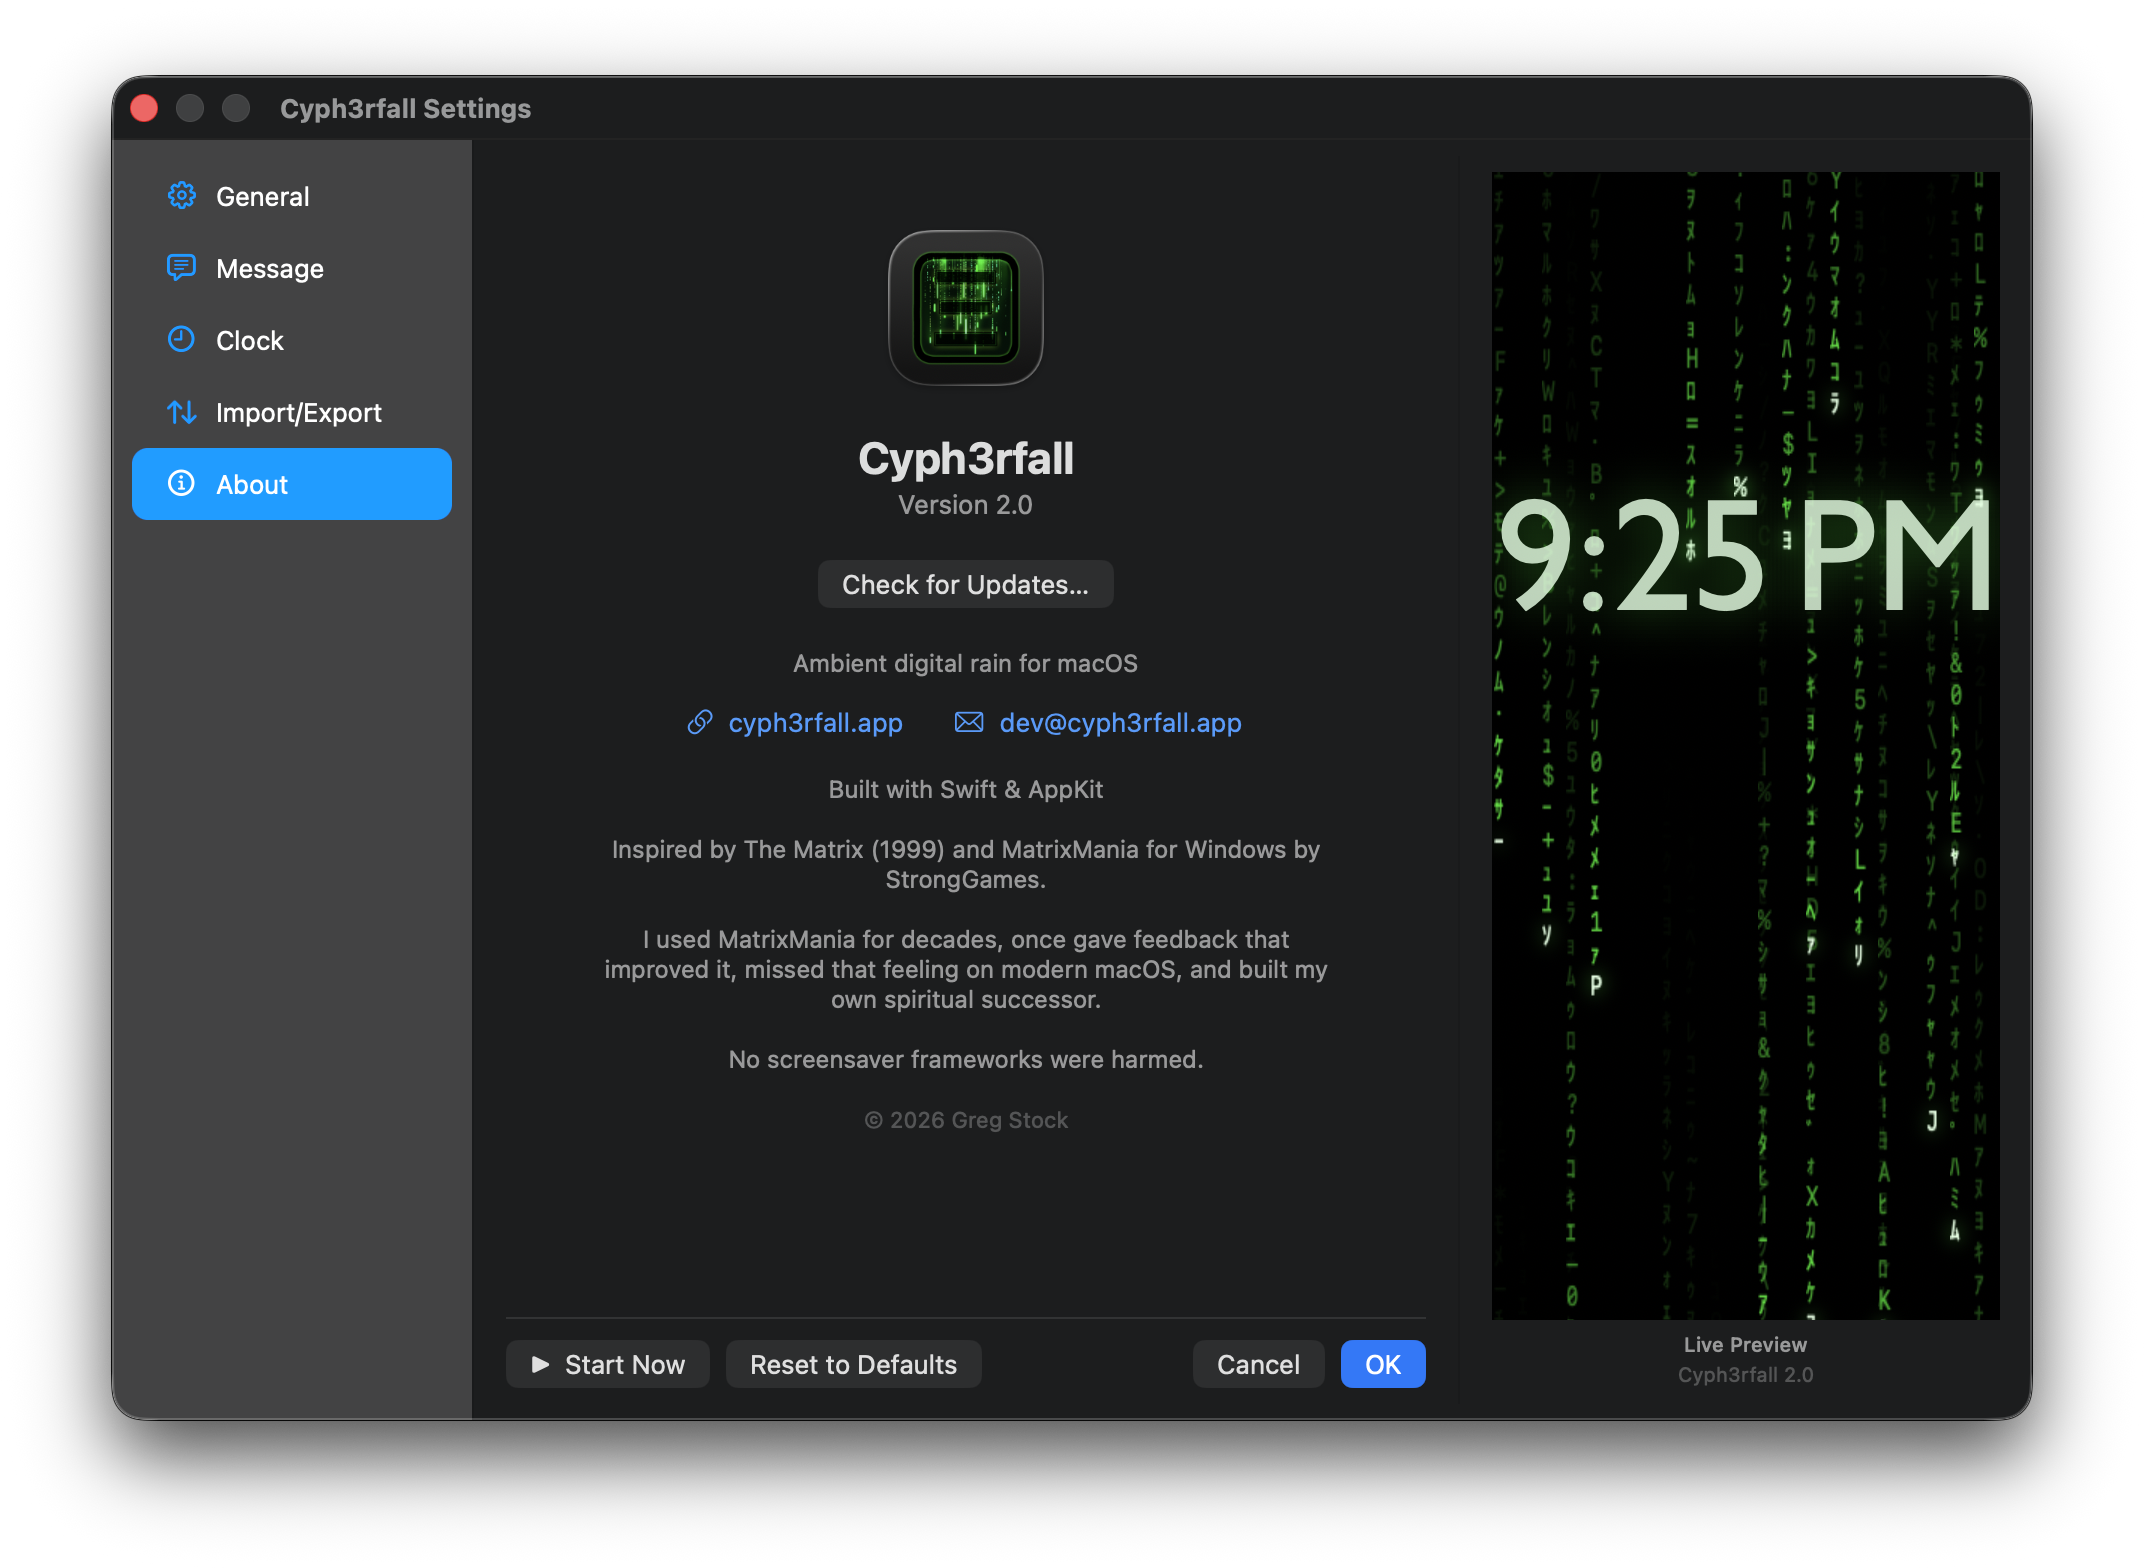Image resolution: width=2144 pixels, height=1568 pixels.
Task: Click the General gear icon in sidebar
Action: (x=181, y=196)
